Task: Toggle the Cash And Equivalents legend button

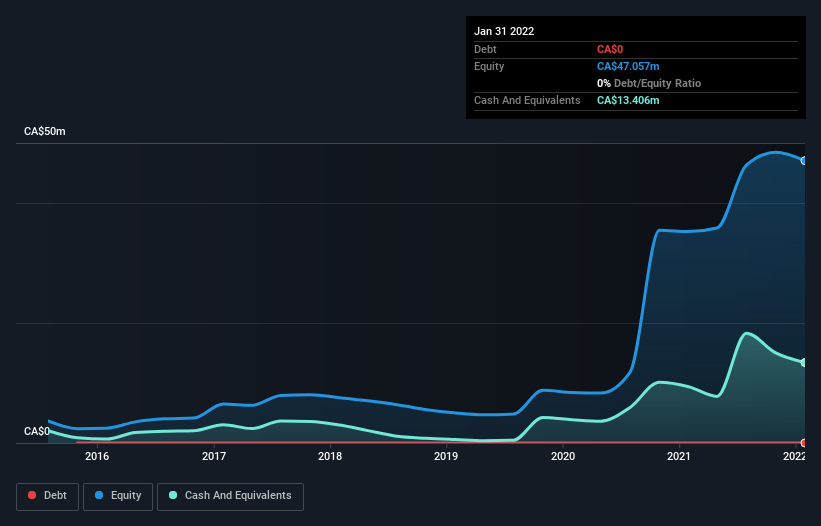Action: click(x=230, y=496)
